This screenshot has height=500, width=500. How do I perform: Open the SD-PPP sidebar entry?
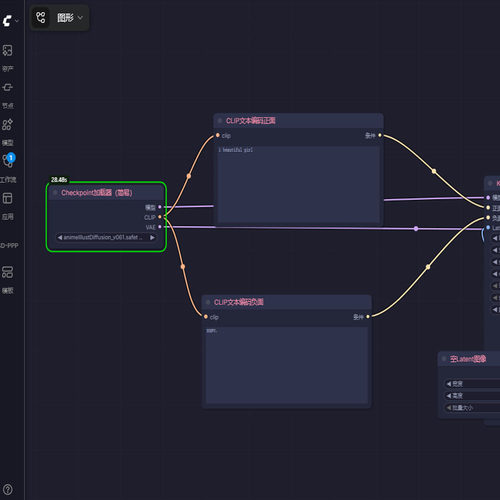click(x=9, y=246)
